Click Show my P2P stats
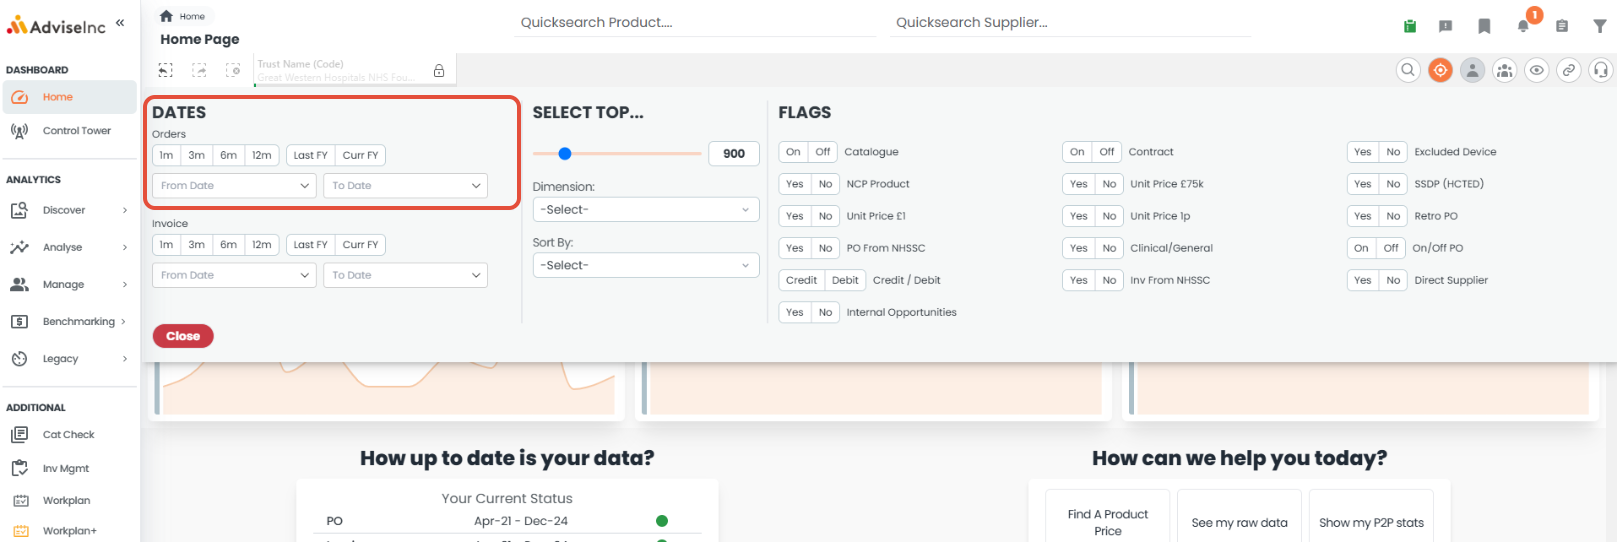1617x542 pixels. (1371, 522)
